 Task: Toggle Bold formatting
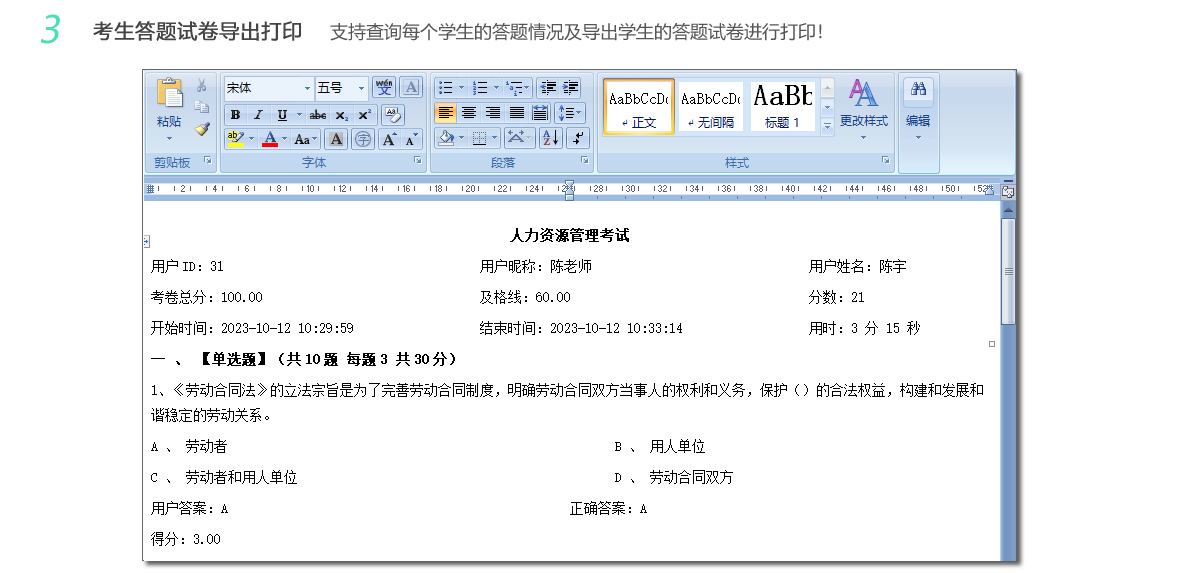pos(236,115)
